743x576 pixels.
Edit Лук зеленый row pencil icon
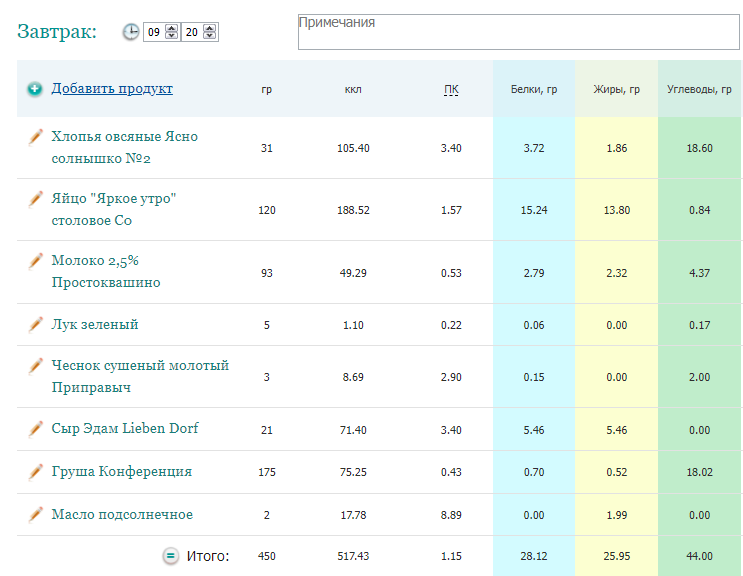(x=36, y=324)
